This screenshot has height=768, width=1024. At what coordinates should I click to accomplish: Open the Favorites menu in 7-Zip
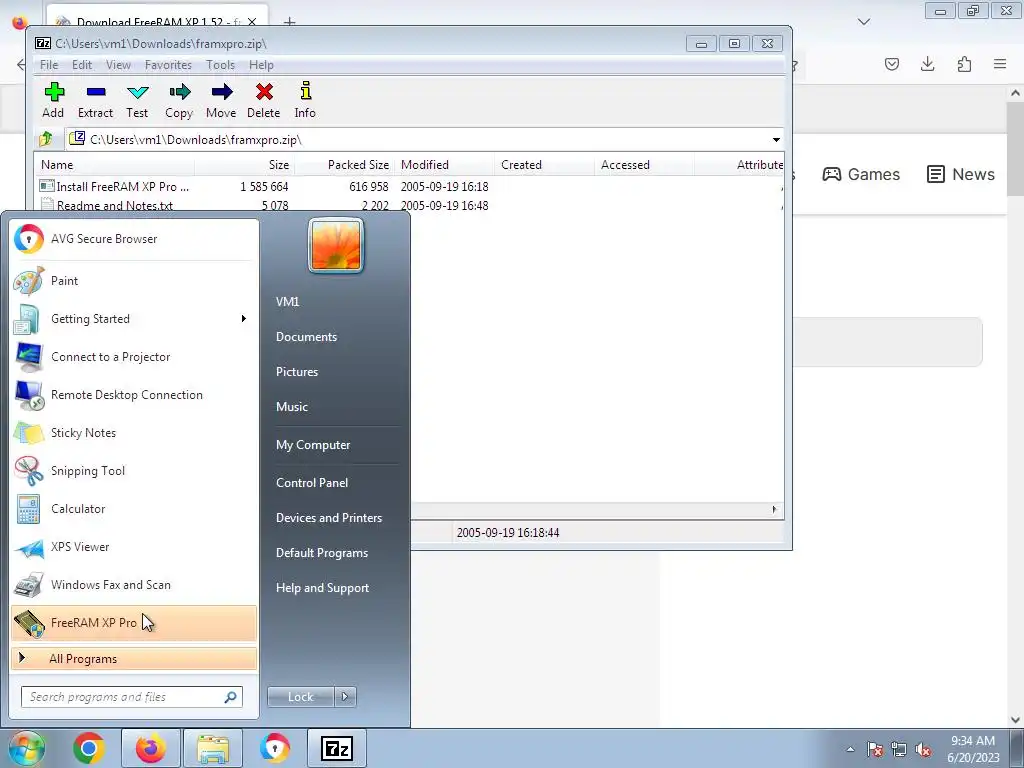(168, 65)
